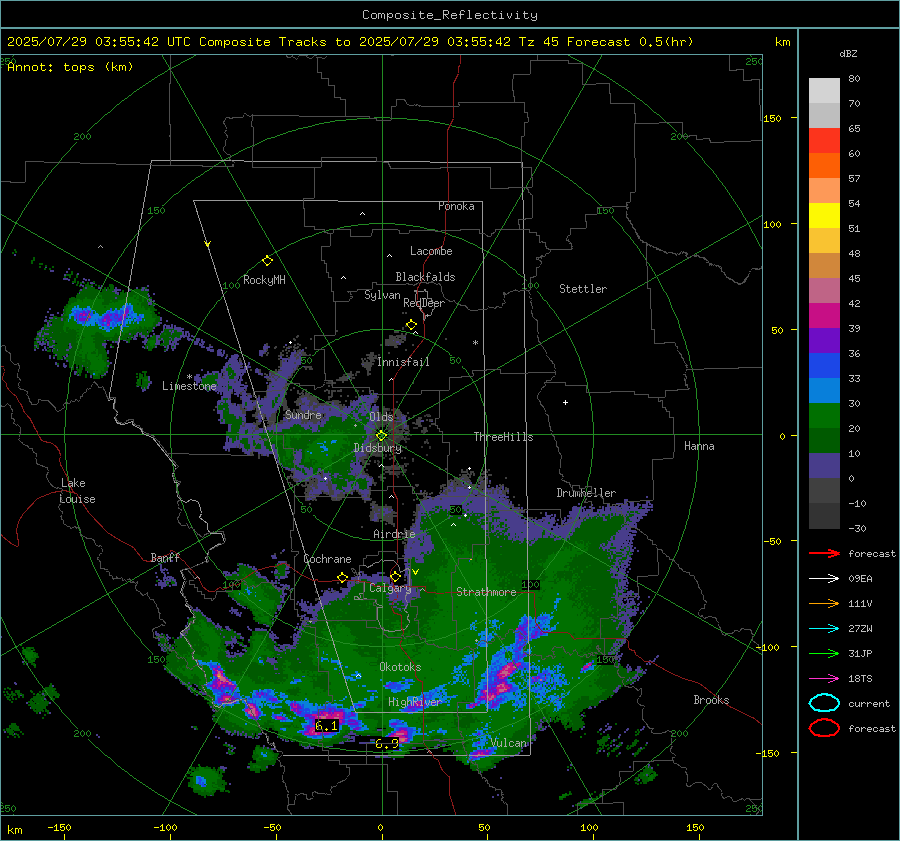Click the yellow diamond marker below RedDeer
The width and height of the screenshot is (900, 841).
(x=411, y=325)
